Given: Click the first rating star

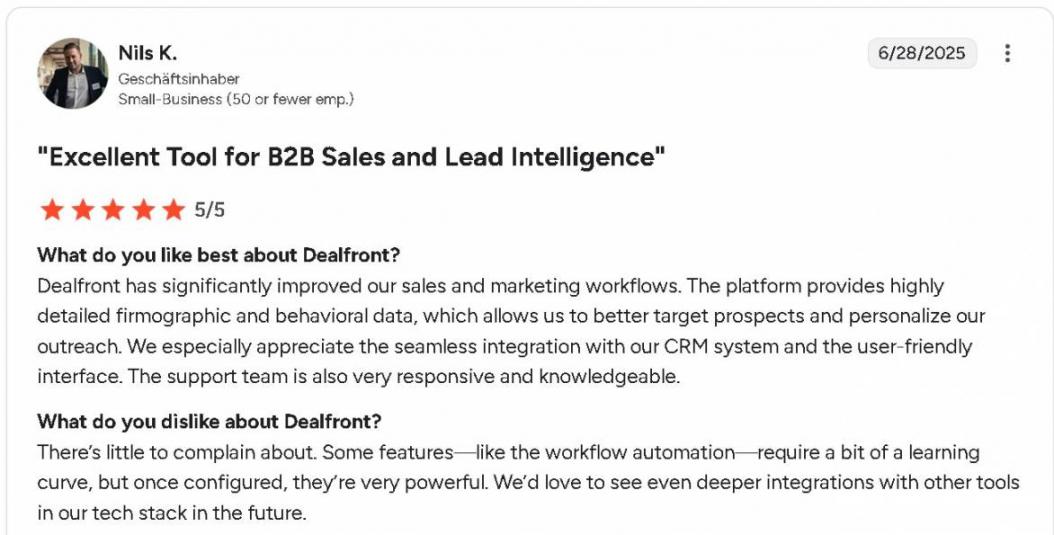Looking at the screenshot, I should [x=50, y=210].
